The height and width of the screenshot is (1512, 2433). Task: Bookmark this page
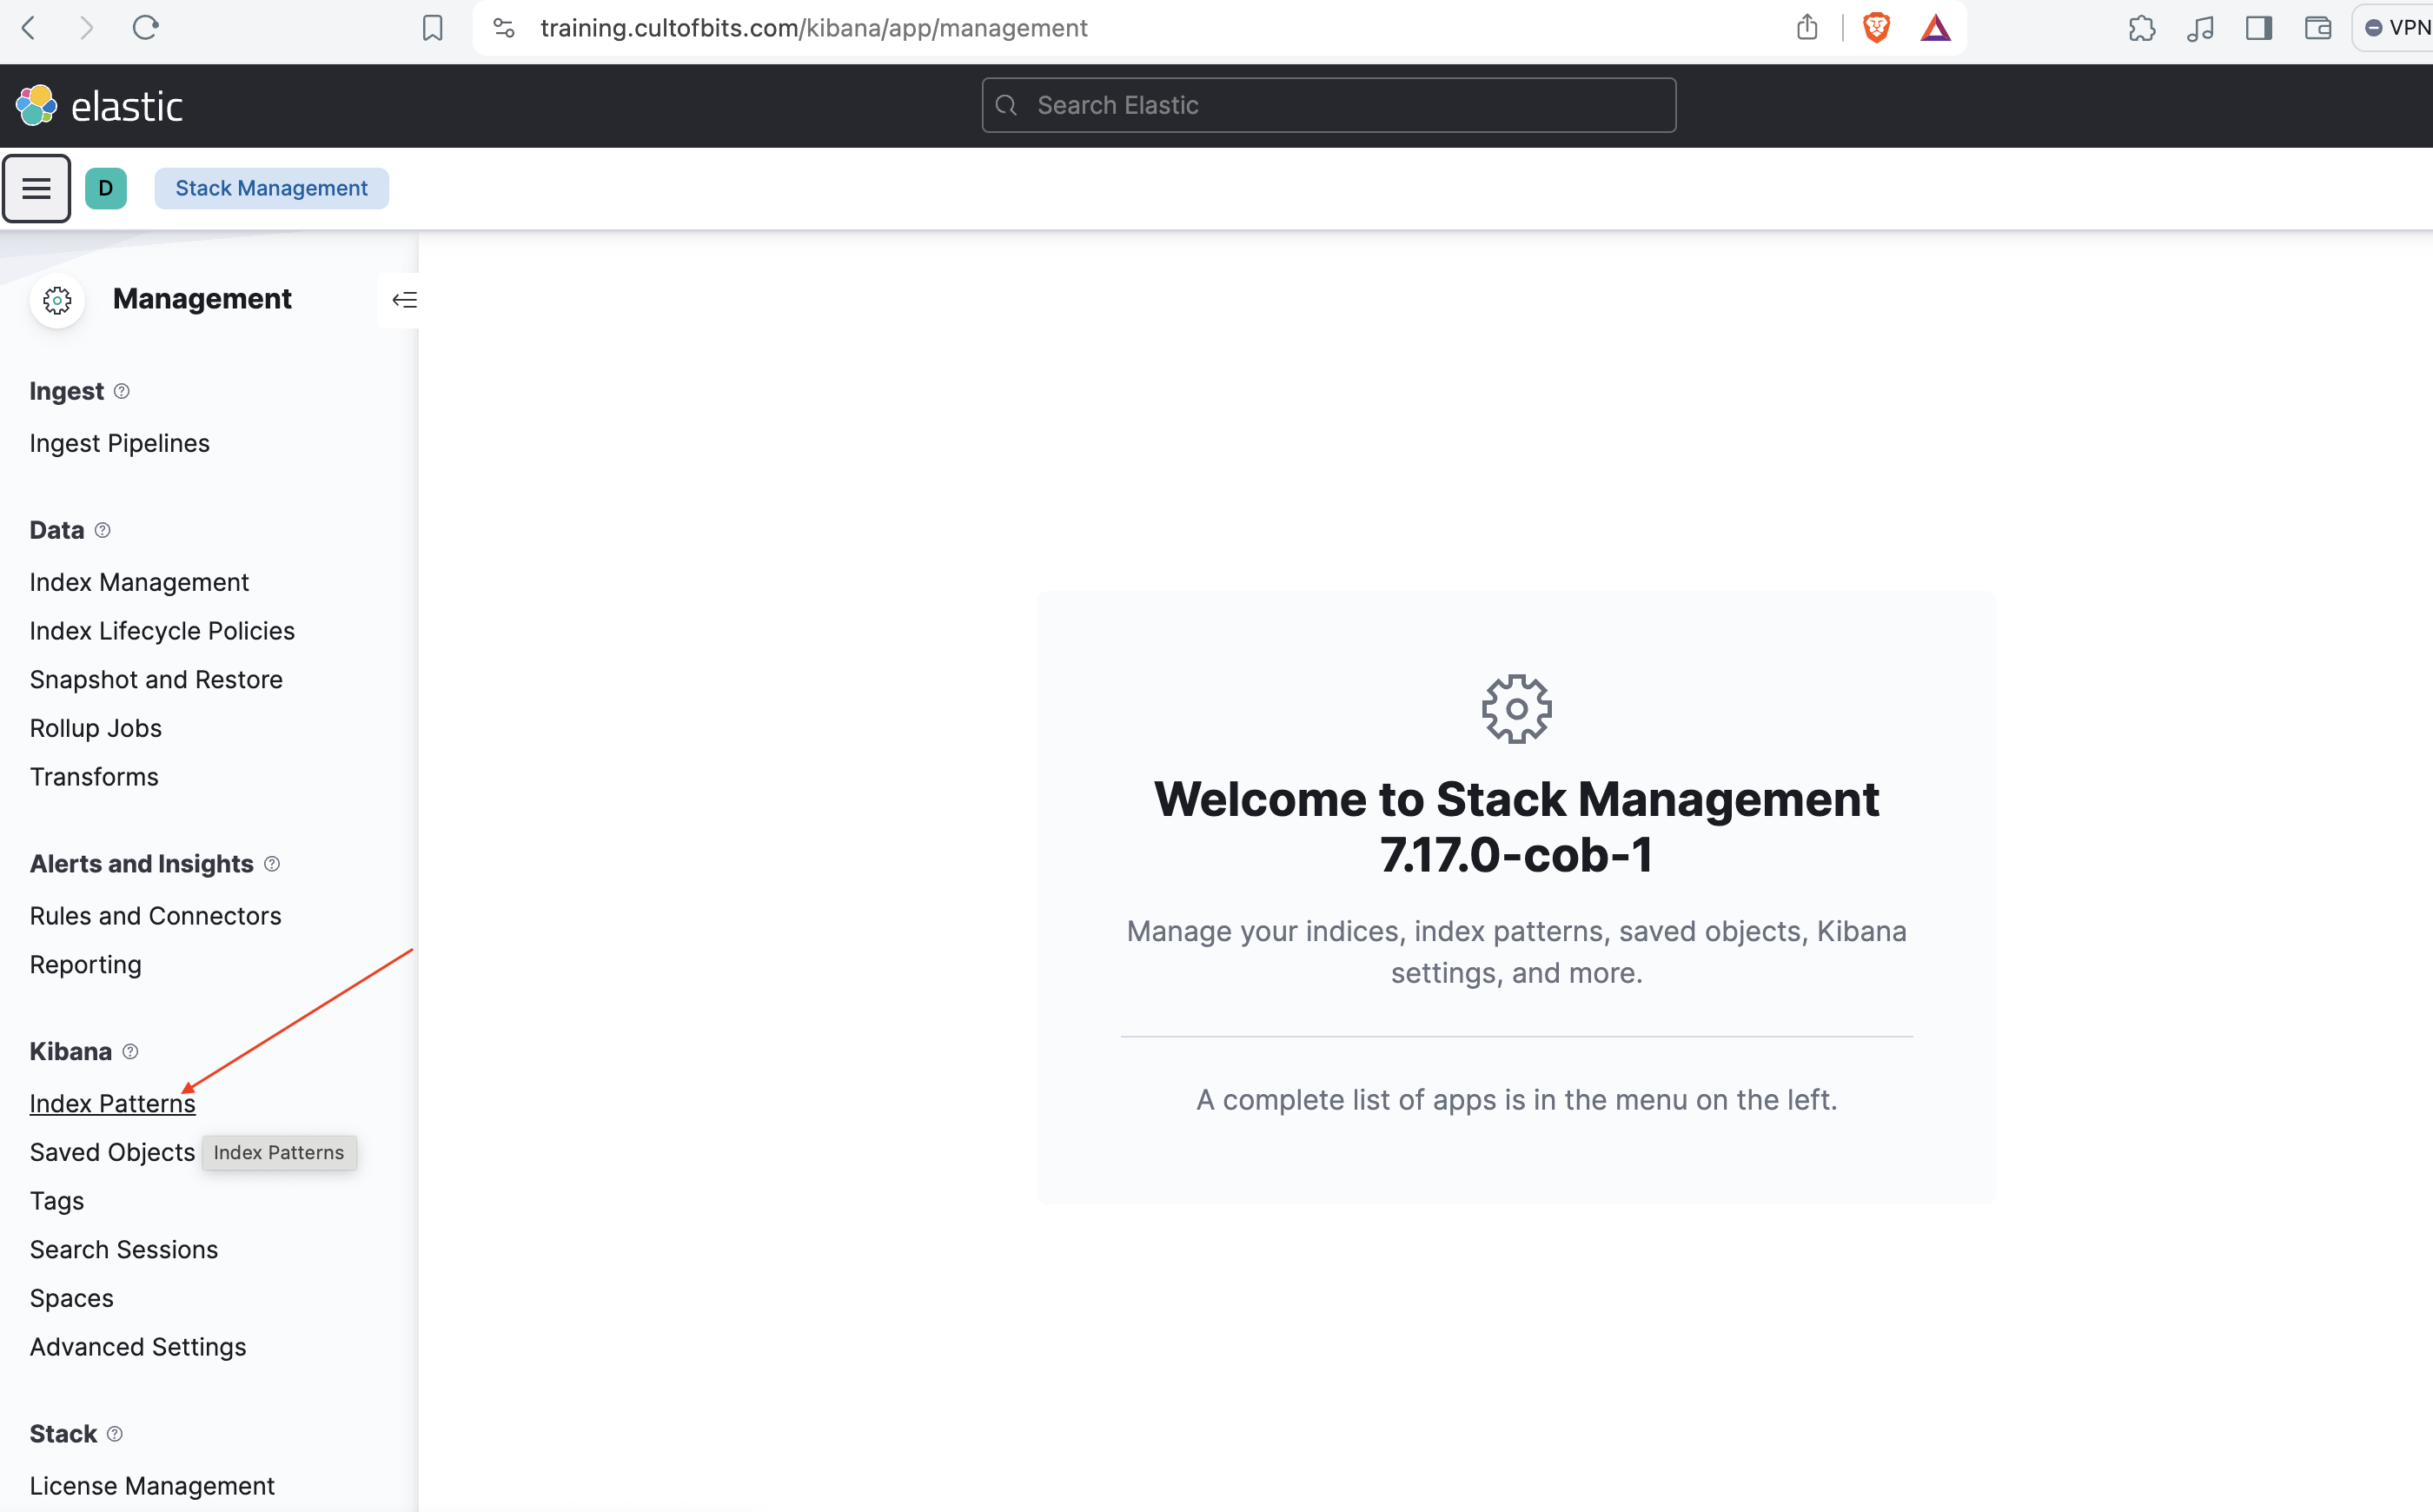tap(432, 28)
